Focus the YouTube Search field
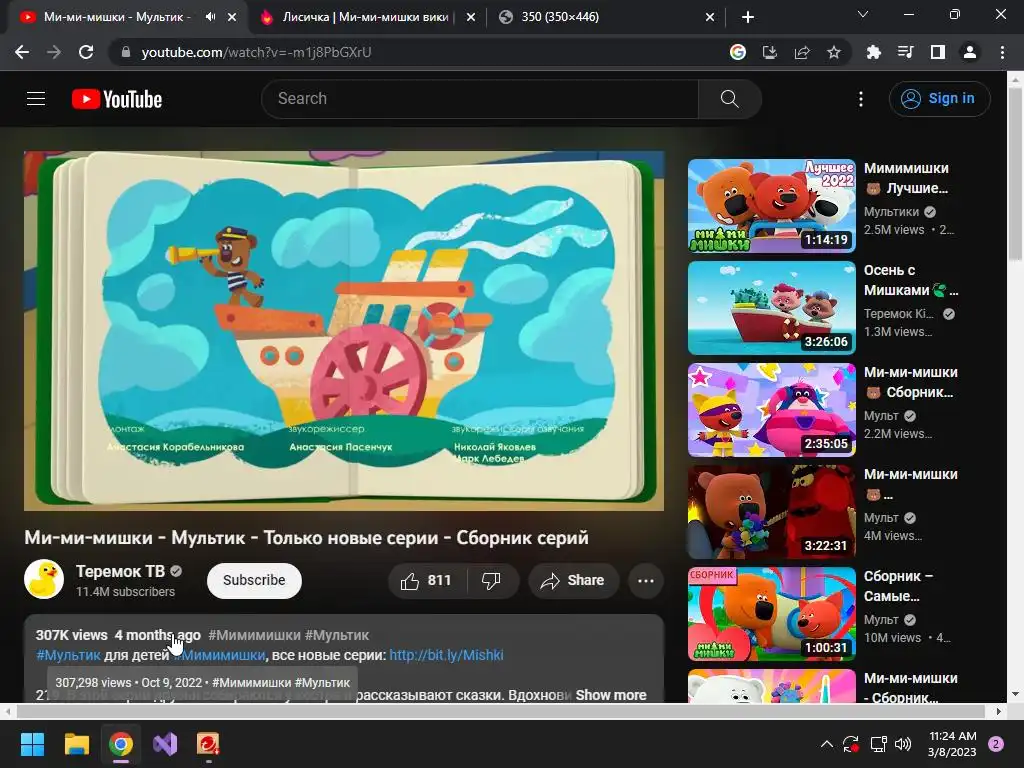Image resolution: width=1024 pixels, height=768 pixels. pyautogui.click(x=480, y=99)
